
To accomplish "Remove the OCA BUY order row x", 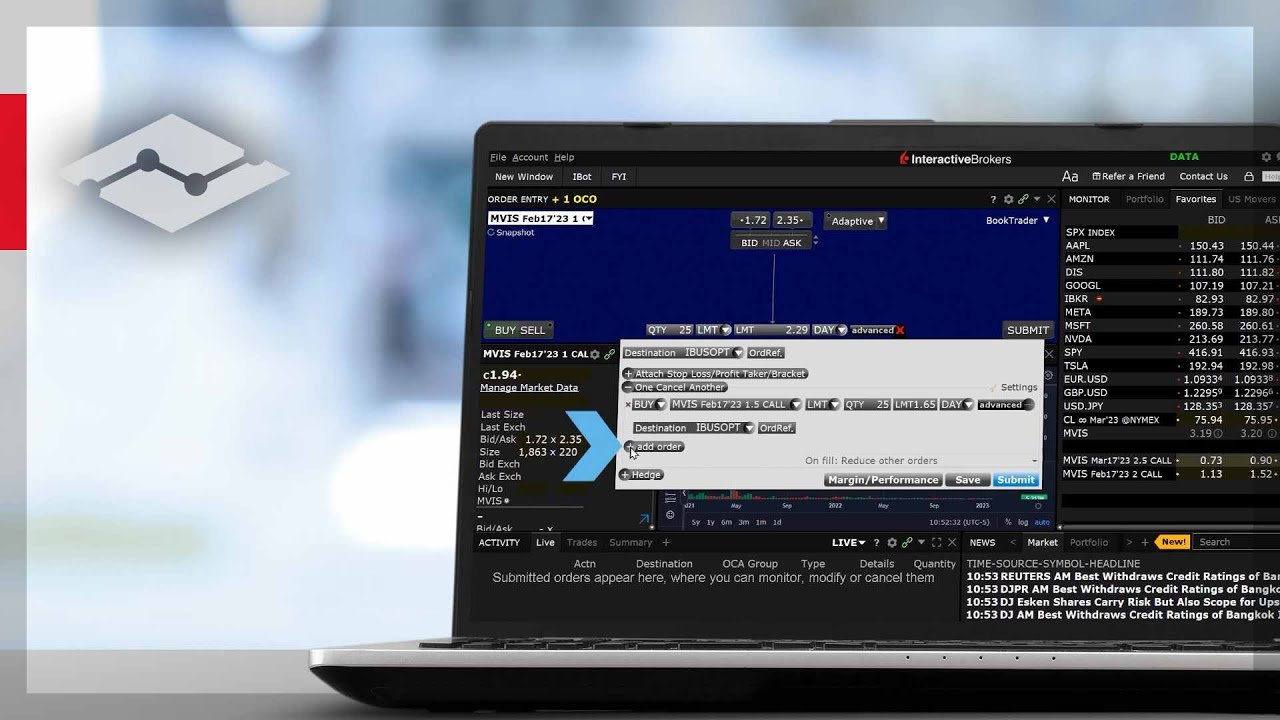I will pos(628,405).
